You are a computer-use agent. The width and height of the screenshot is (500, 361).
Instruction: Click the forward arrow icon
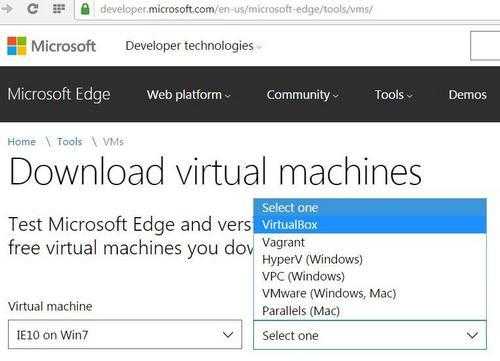point(7,9)
